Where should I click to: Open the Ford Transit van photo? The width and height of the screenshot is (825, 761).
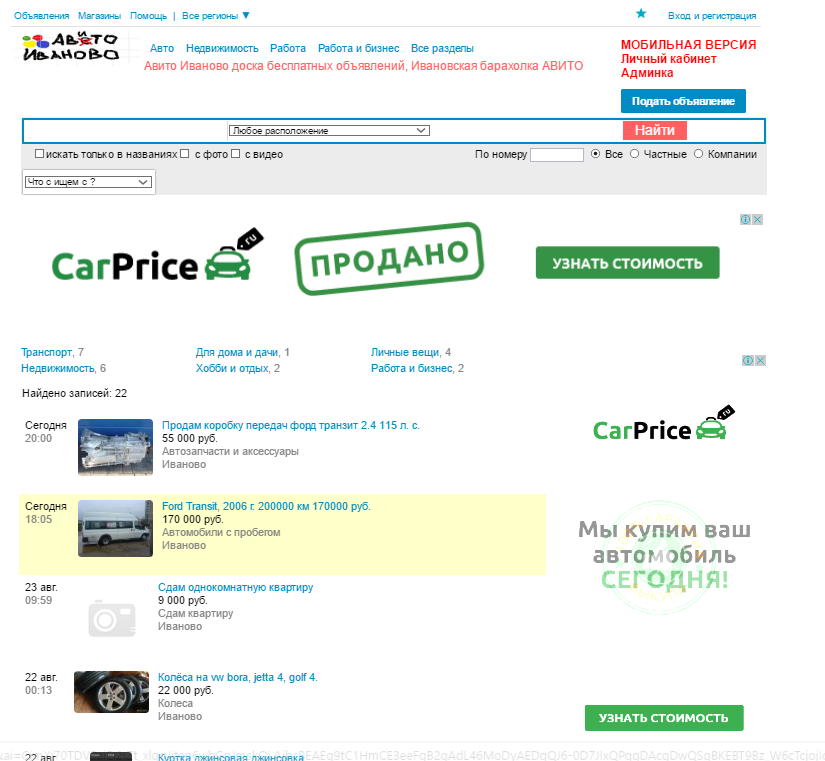(x=115, y=528)
